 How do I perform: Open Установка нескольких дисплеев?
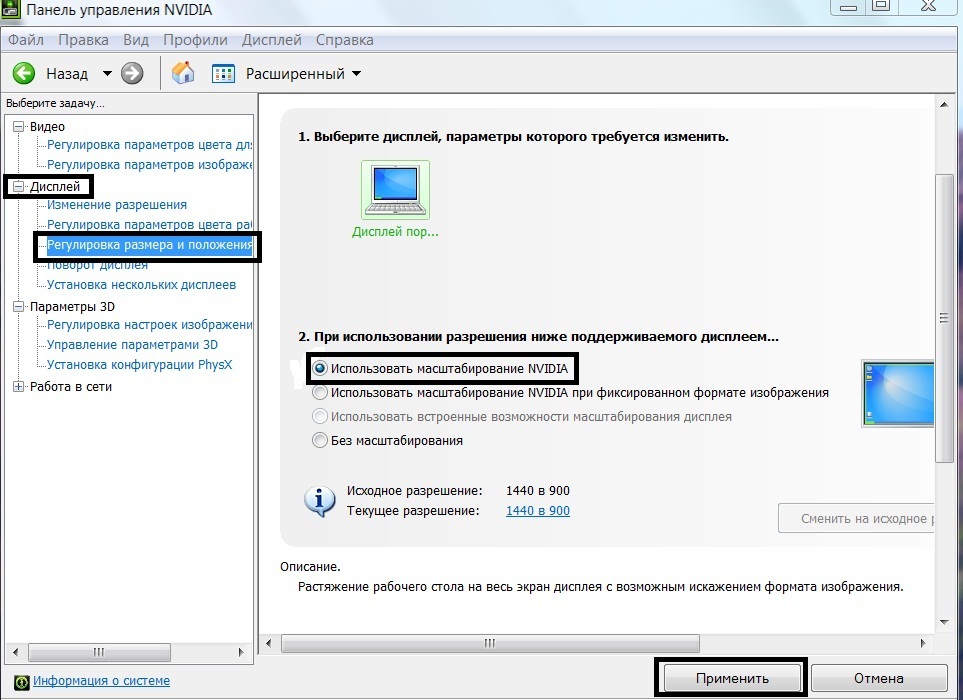click(x=141, y=285)
